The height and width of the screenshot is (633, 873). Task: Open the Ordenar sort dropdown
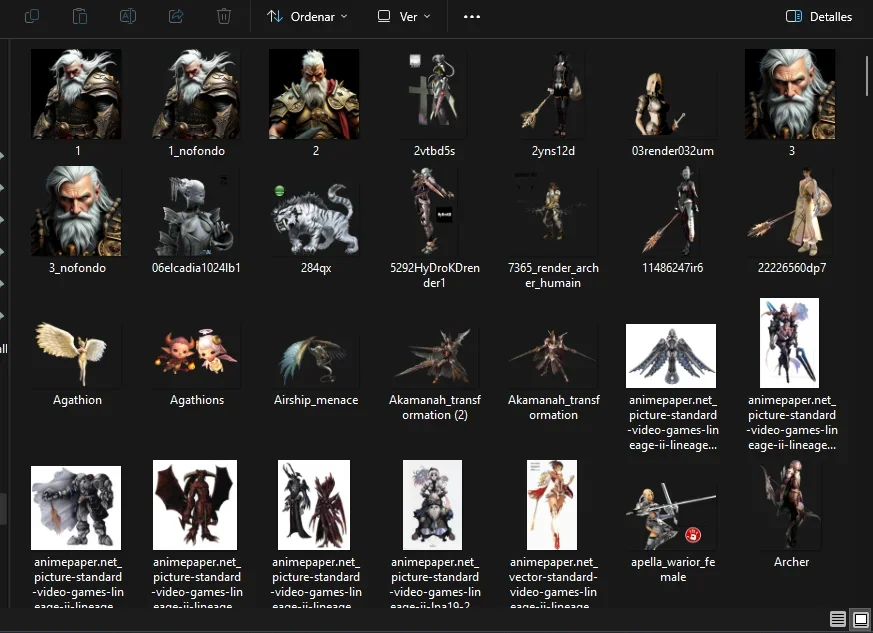307,17
